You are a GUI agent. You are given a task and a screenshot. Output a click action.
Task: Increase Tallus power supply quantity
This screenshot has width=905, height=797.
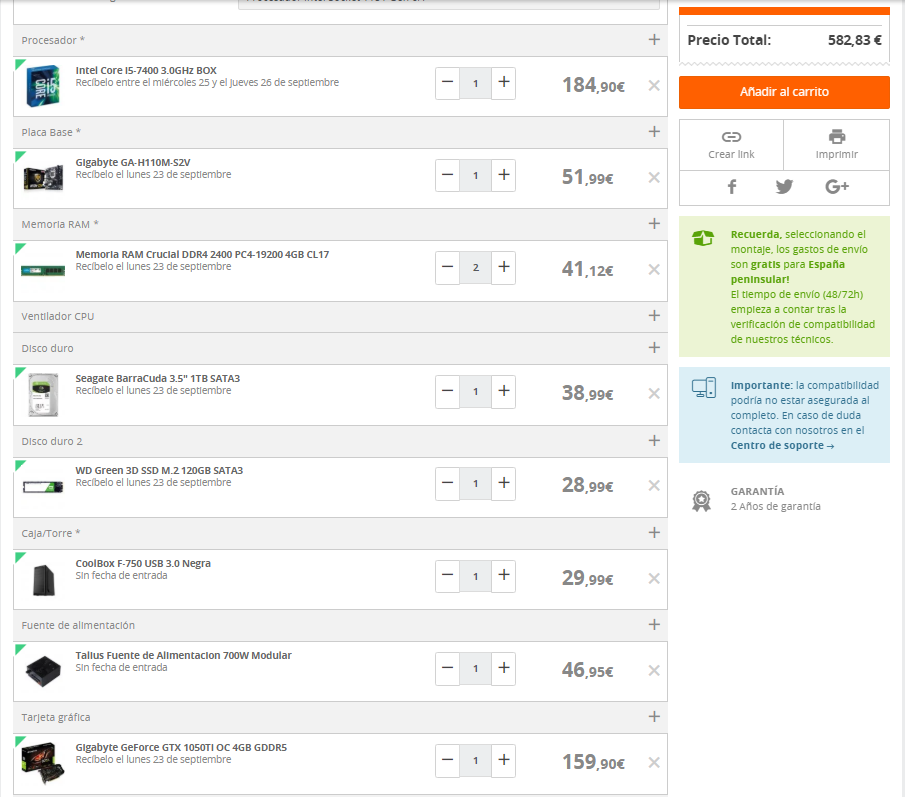click(x=503, y=668)
